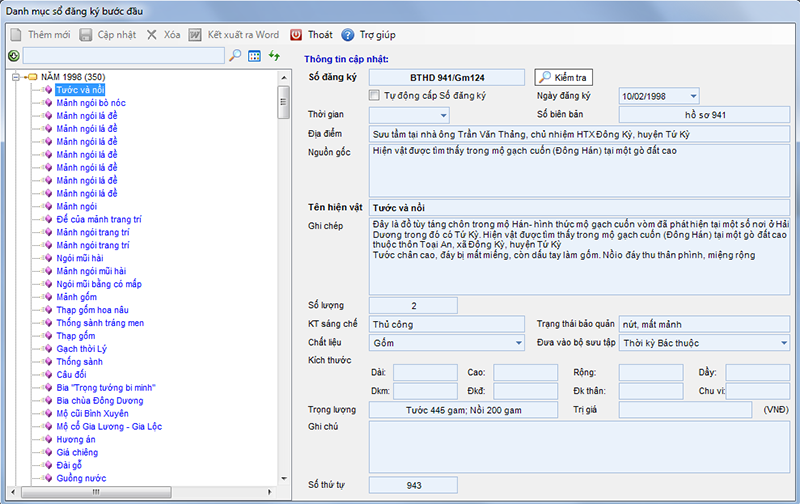The height and width of the screenshot is (504, 800).
Task: Click the folder icon of NĂM 1998
Action: (33, 77)
